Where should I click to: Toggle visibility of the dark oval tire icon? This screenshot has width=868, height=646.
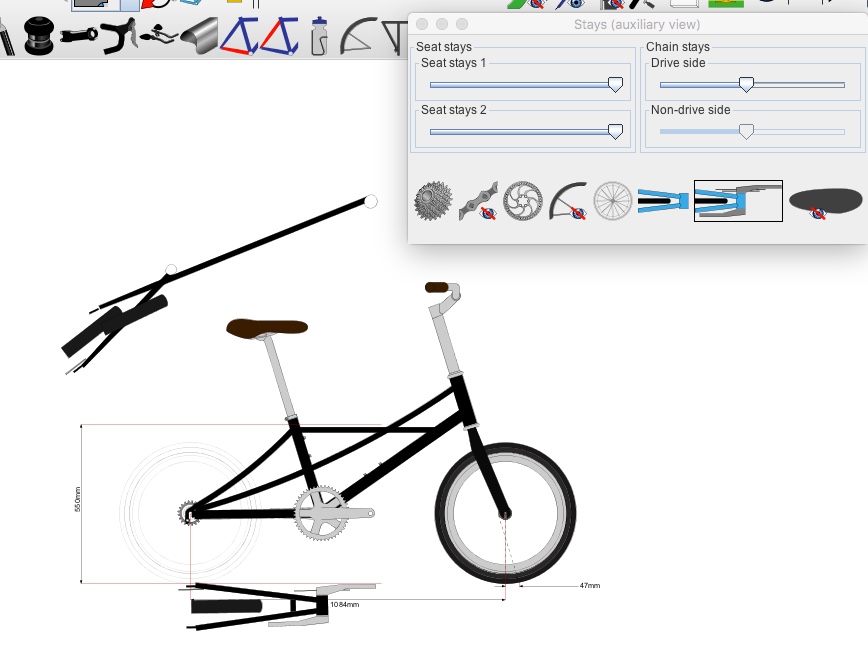825,201
